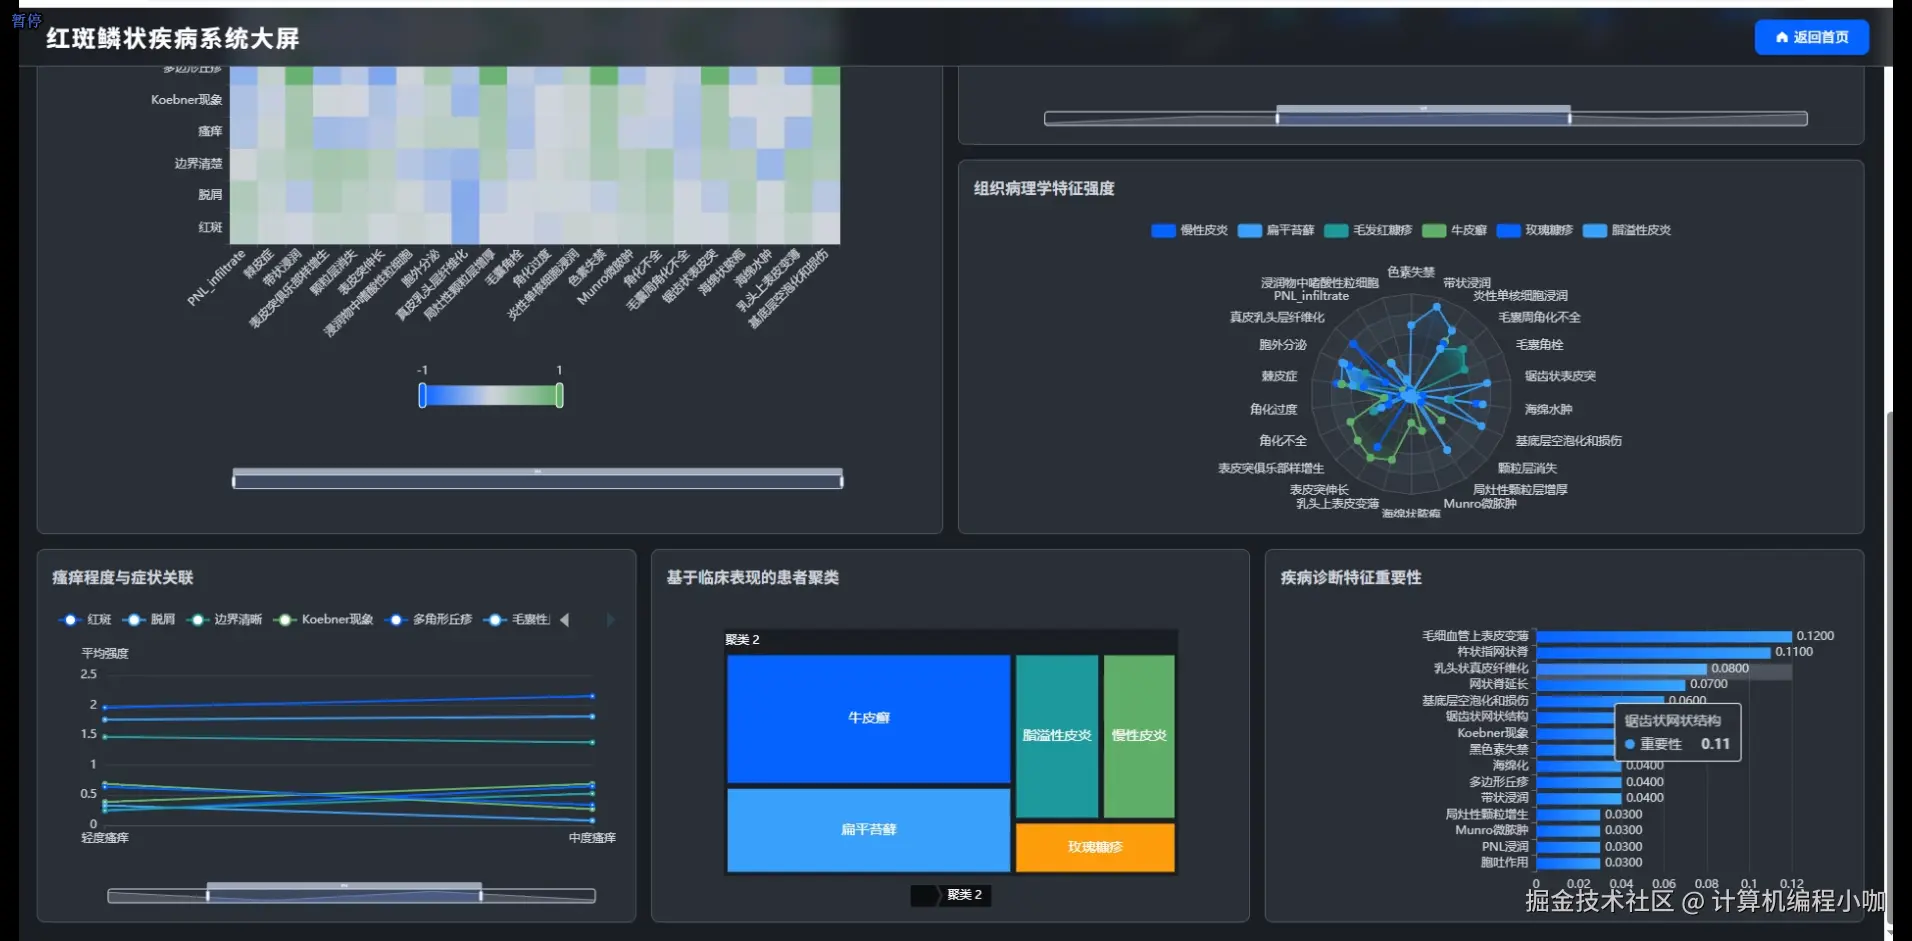Select the 脂溢性皮炎 treemap block
This screenshot has width=1912, height=941.
(x=1057, y=736)
